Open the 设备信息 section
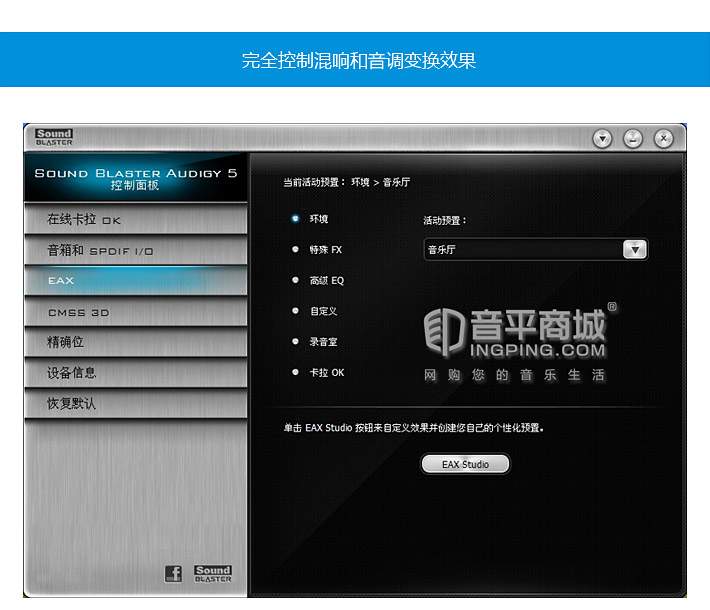This screenshot has height=610, width=710. coord(136,373)
